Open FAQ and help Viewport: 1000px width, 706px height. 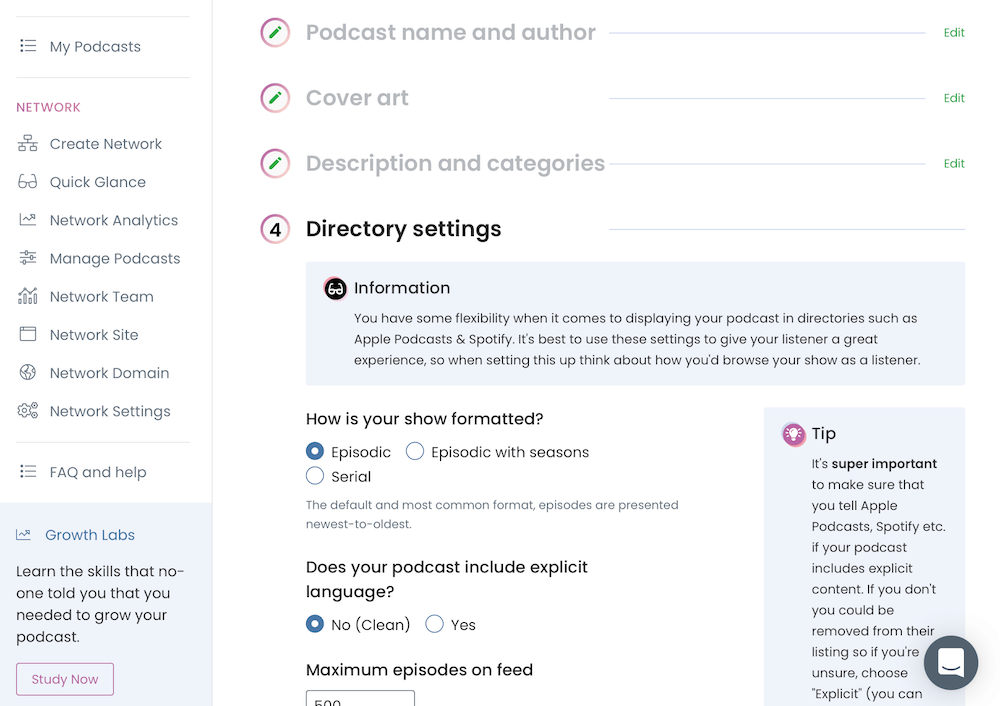98,472
